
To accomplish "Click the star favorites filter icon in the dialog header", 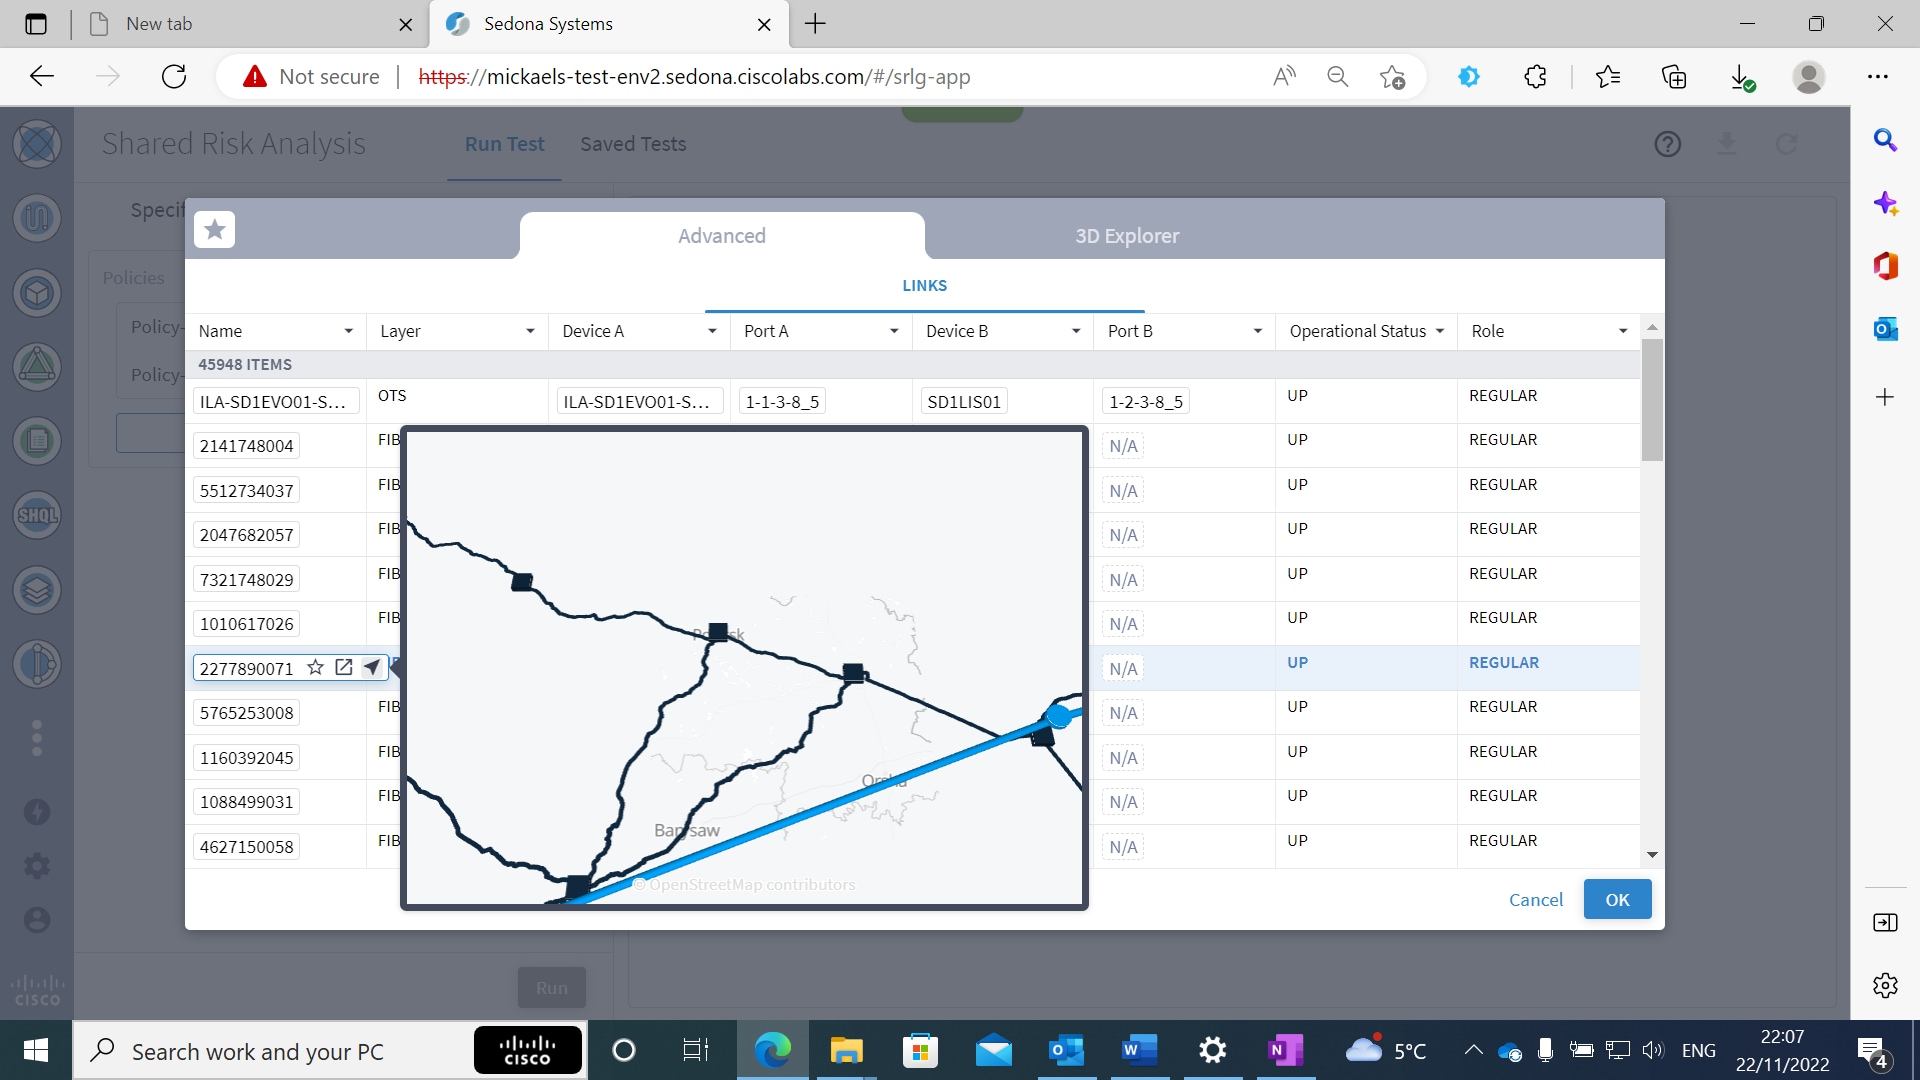I will [x=214, y=230].
